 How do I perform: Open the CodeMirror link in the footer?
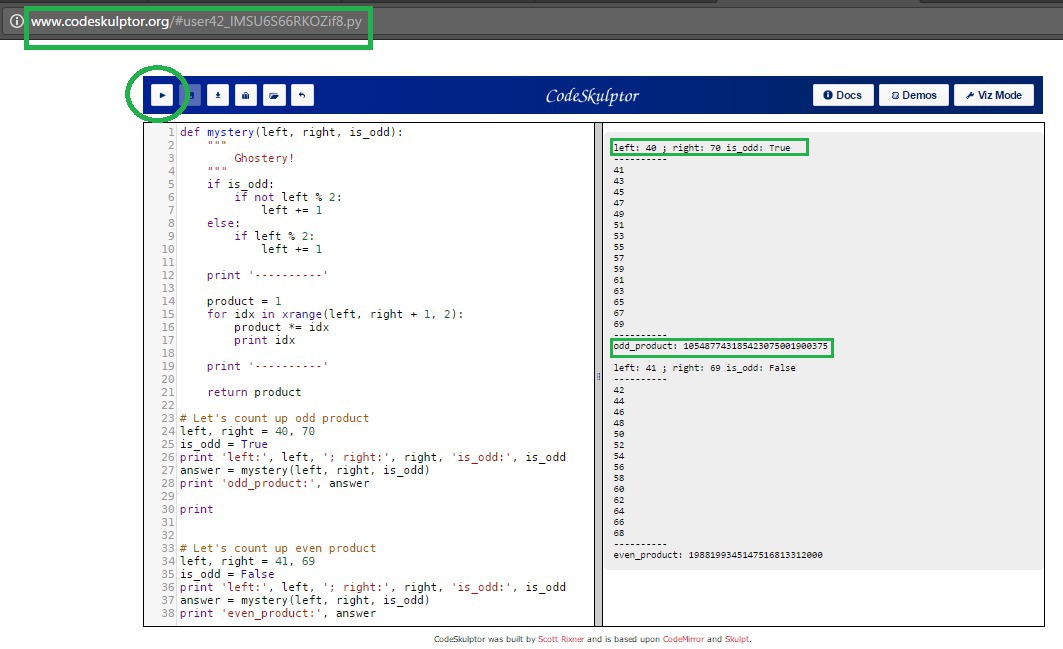(685, 638)
